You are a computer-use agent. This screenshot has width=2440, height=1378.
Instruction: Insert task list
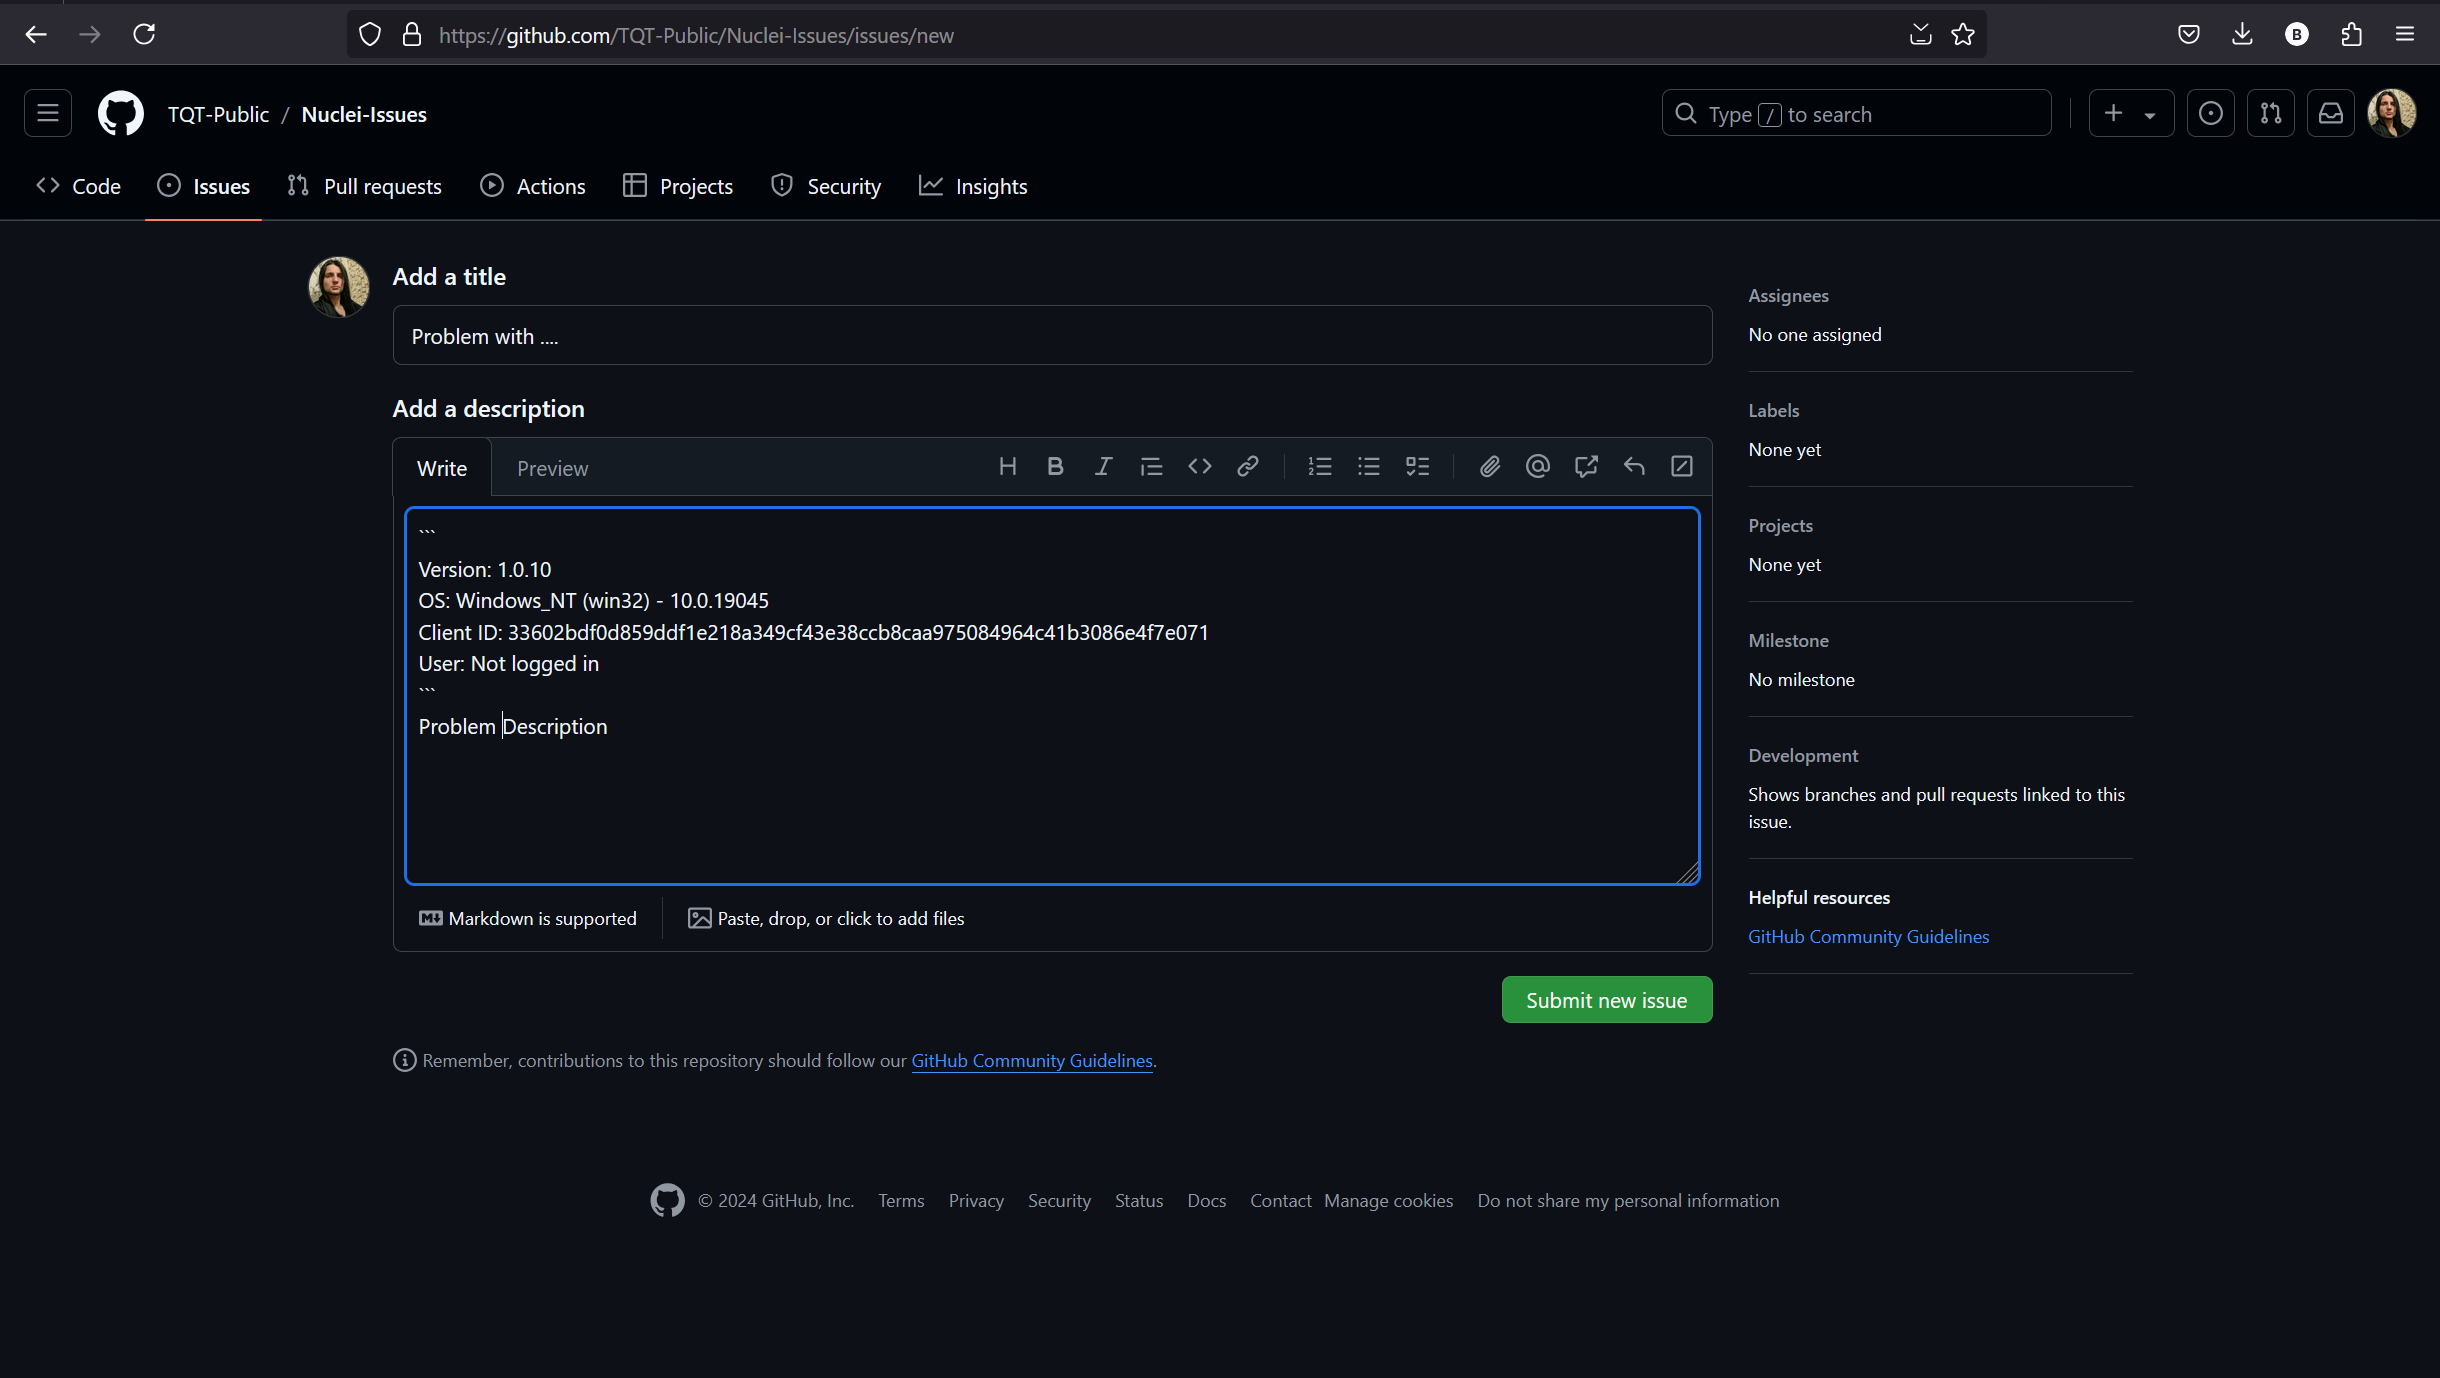click(x=1418, y=467)
